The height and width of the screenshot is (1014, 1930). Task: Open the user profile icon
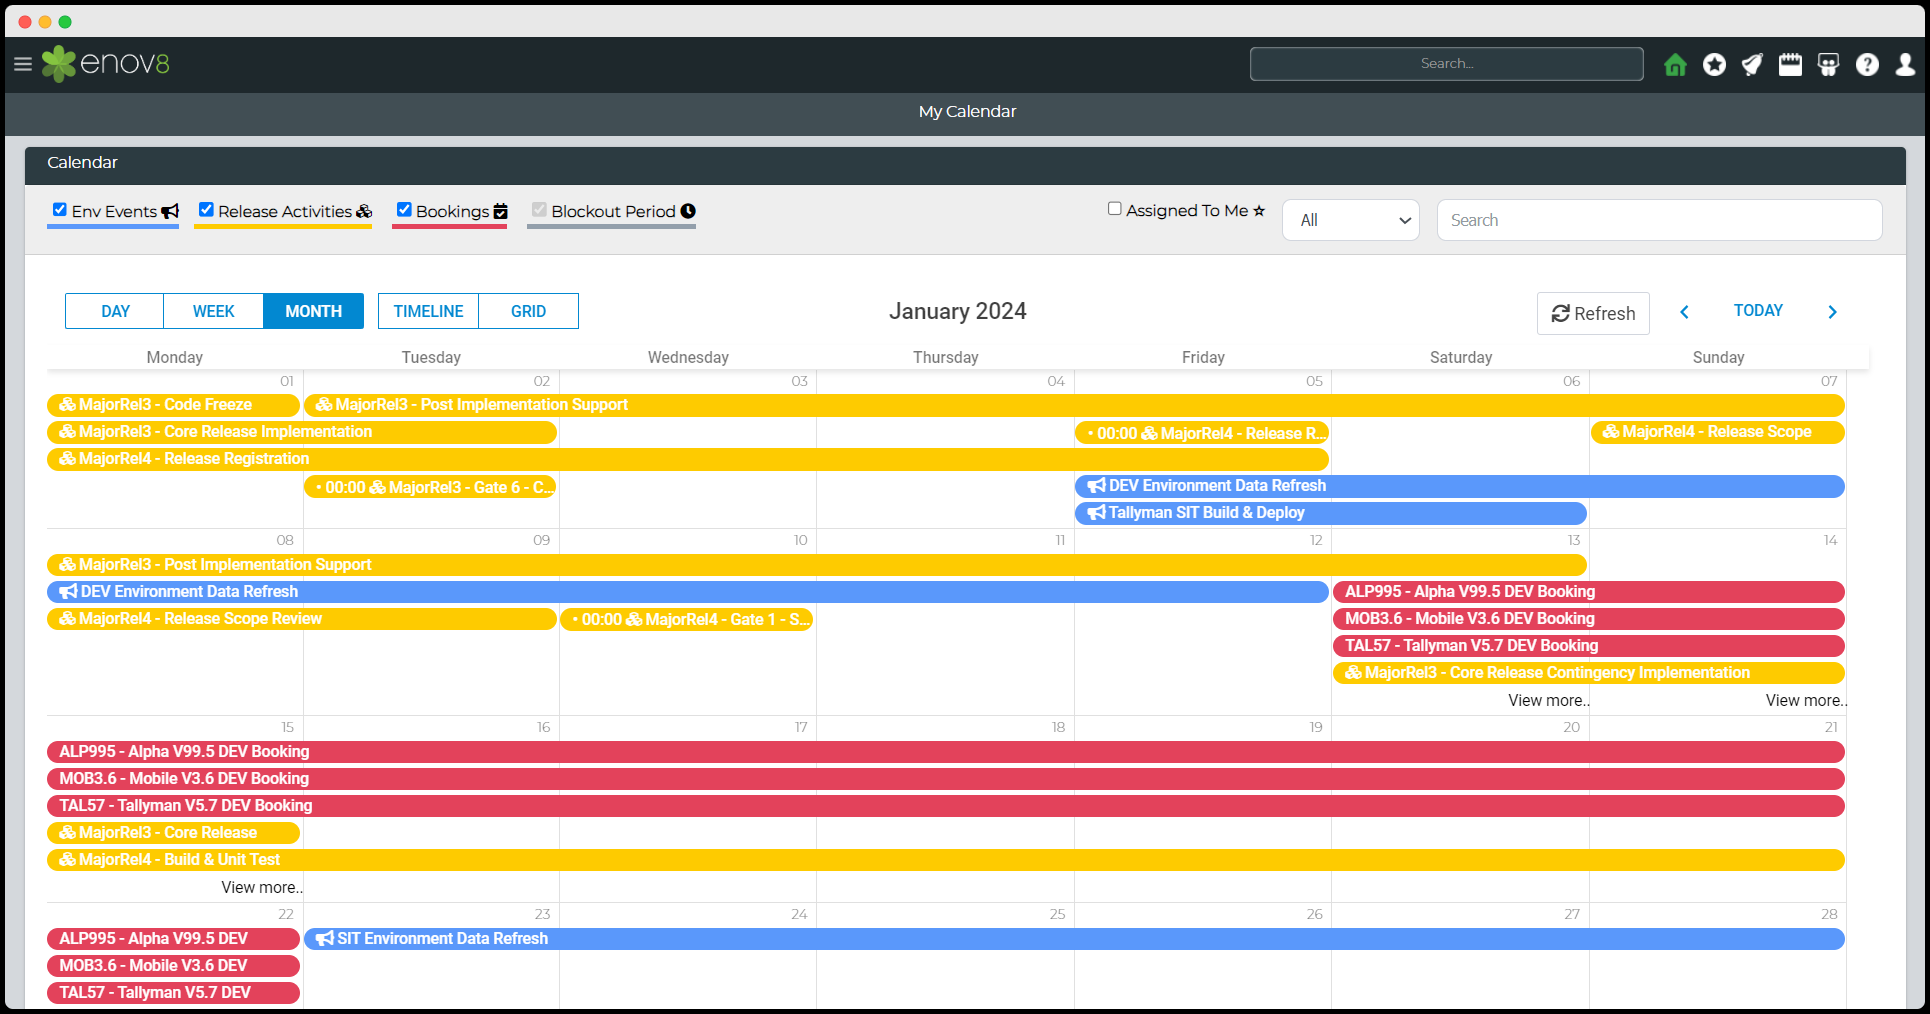[1905, 65]
